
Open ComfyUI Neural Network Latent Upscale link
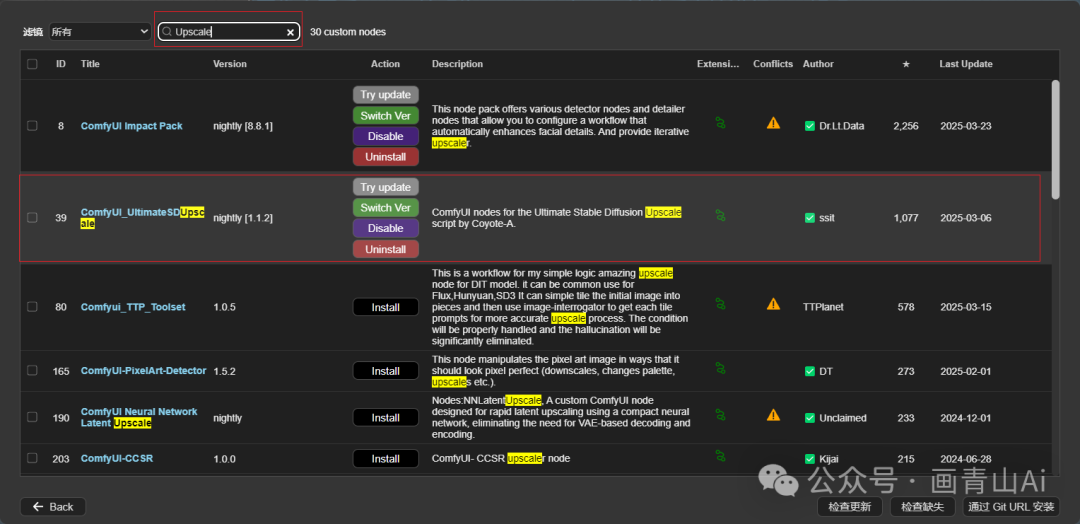coord(139,417)
